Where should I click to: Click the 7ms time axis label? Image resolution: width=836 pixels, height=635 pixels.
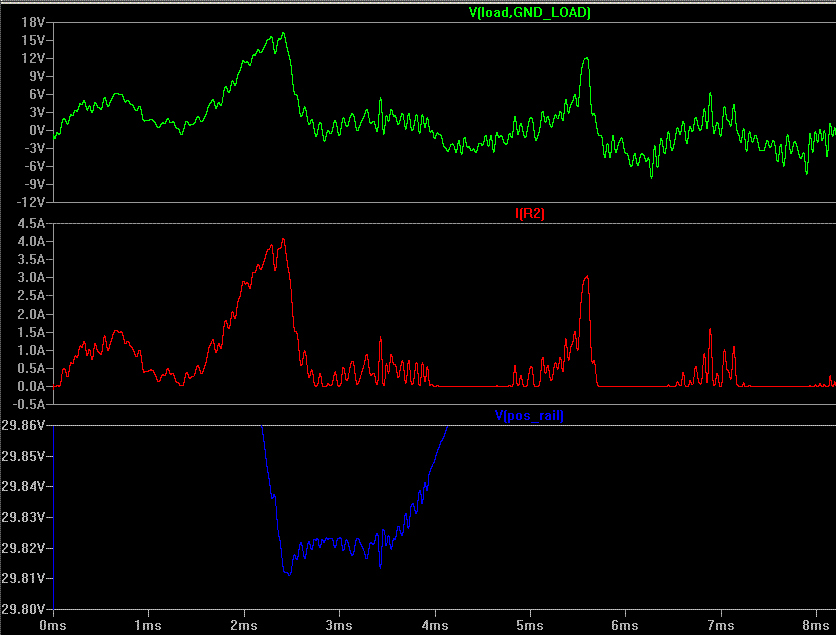tap(721, 625)
